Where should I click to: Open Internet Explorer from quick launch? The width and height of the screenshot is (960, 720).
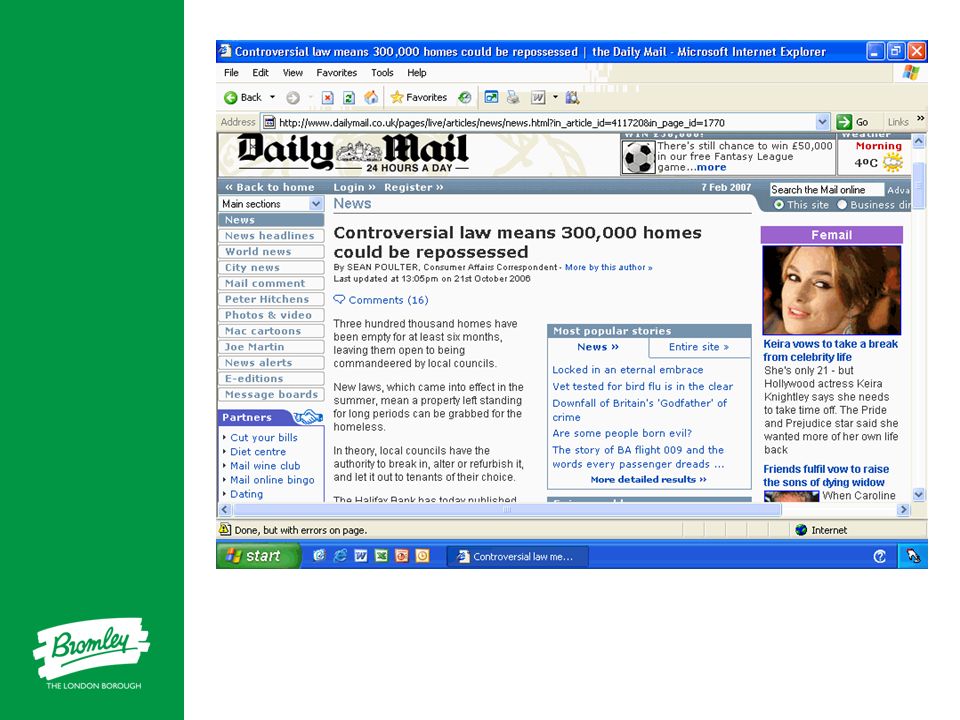pos(340,556)
